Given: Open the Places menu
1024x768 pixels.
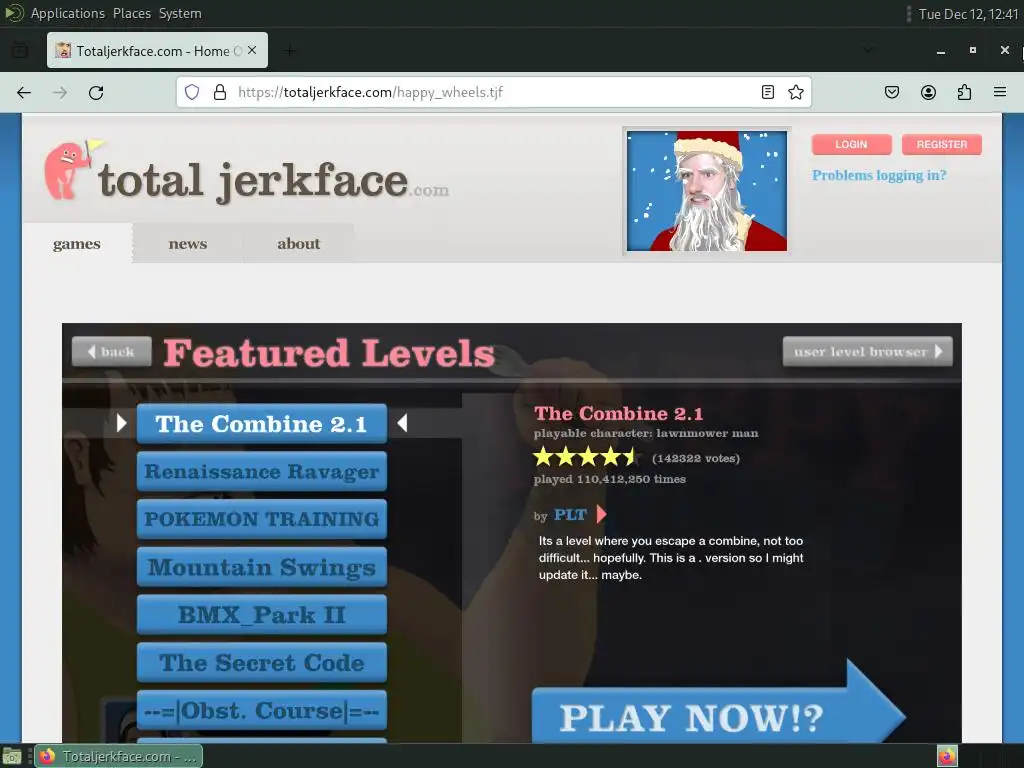Looking at the screenshot, I should pos(131,13).
